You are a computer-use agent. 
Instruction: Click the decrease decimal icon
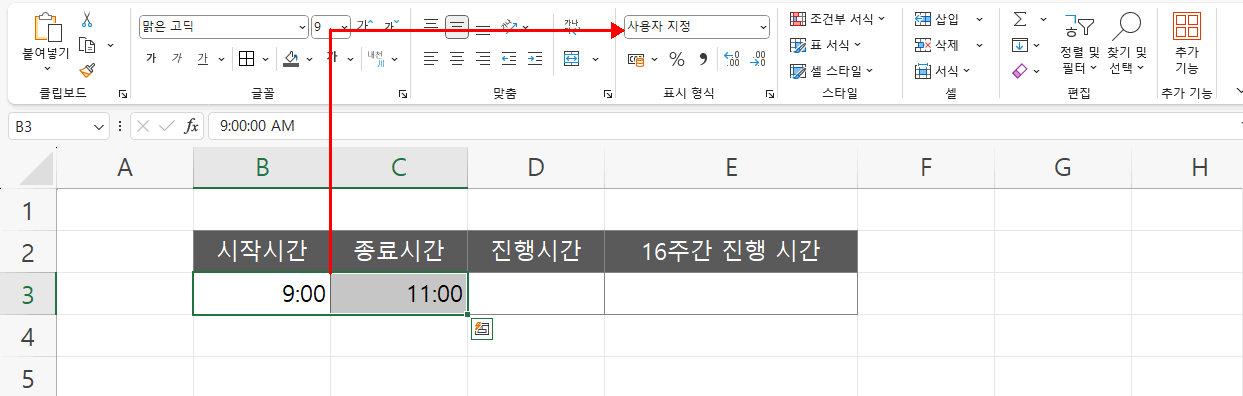[x=758, y=59]
